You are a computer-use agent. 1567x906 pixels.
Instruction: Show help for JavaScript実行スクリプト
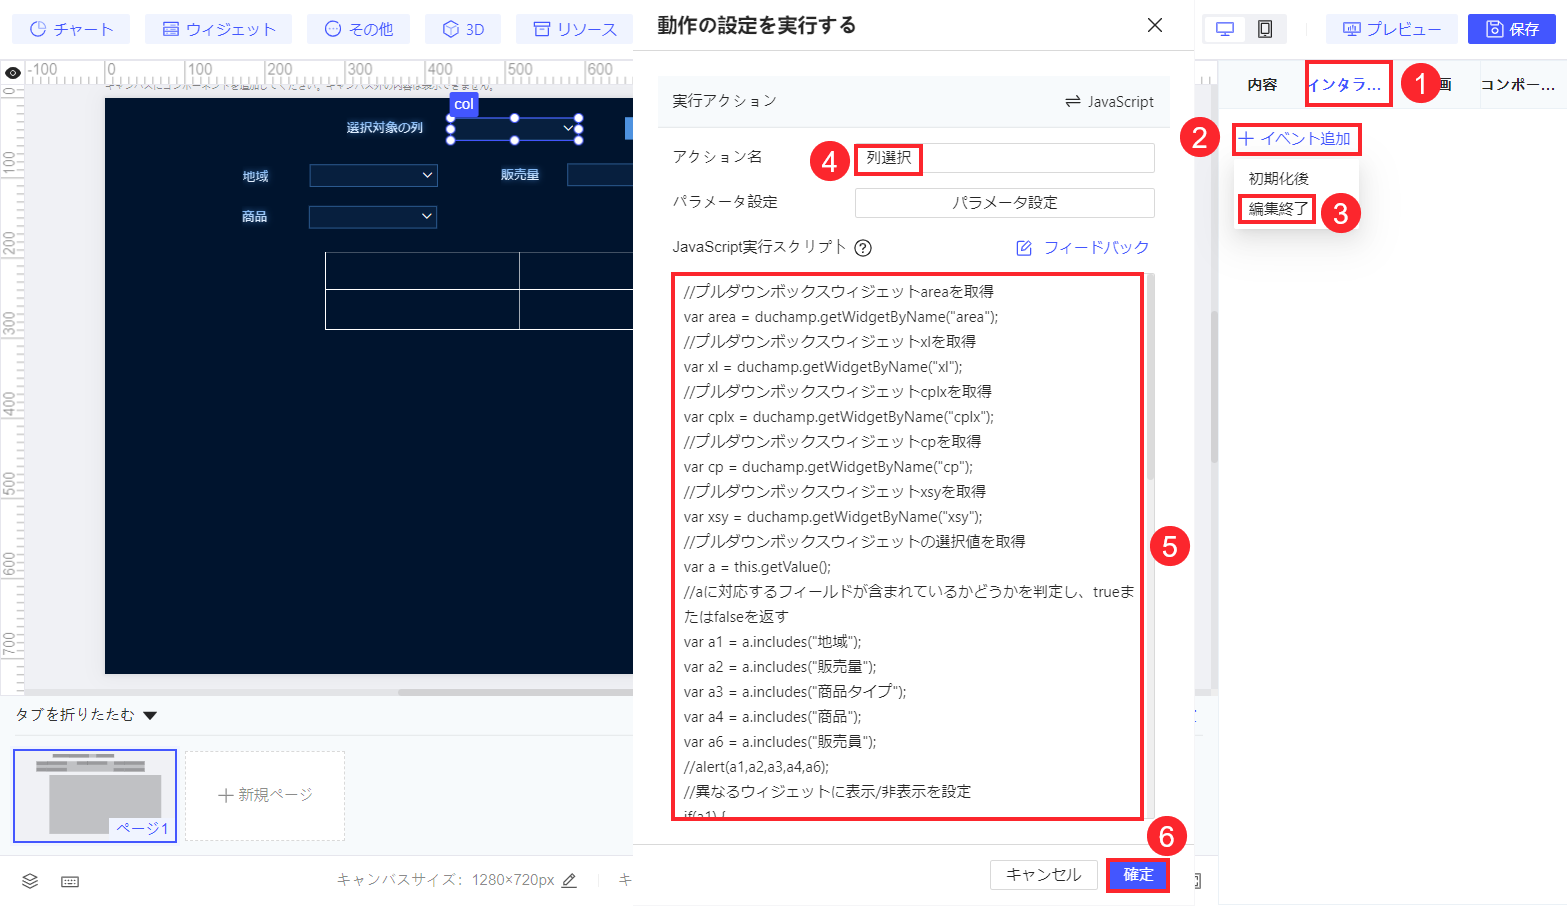coord(863,248)
